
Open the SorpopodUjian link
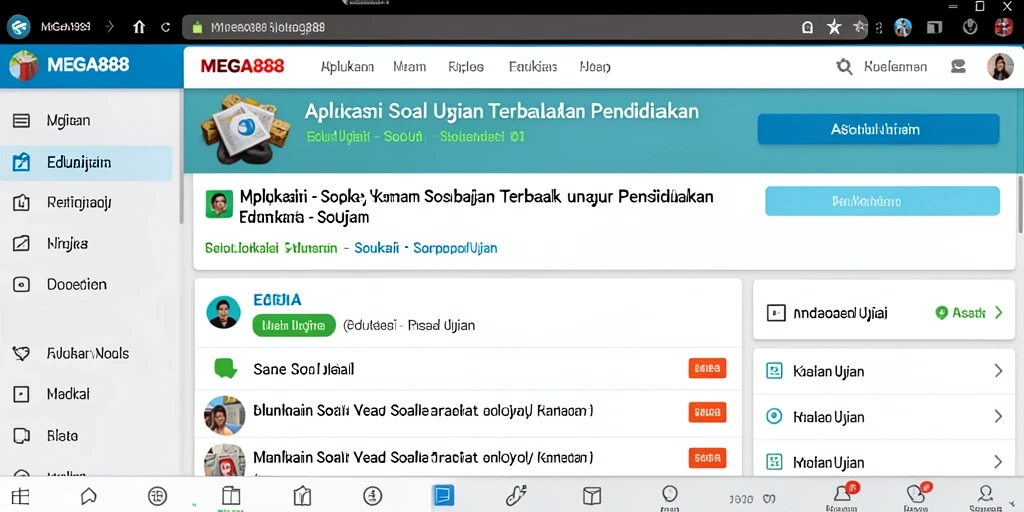455,248
